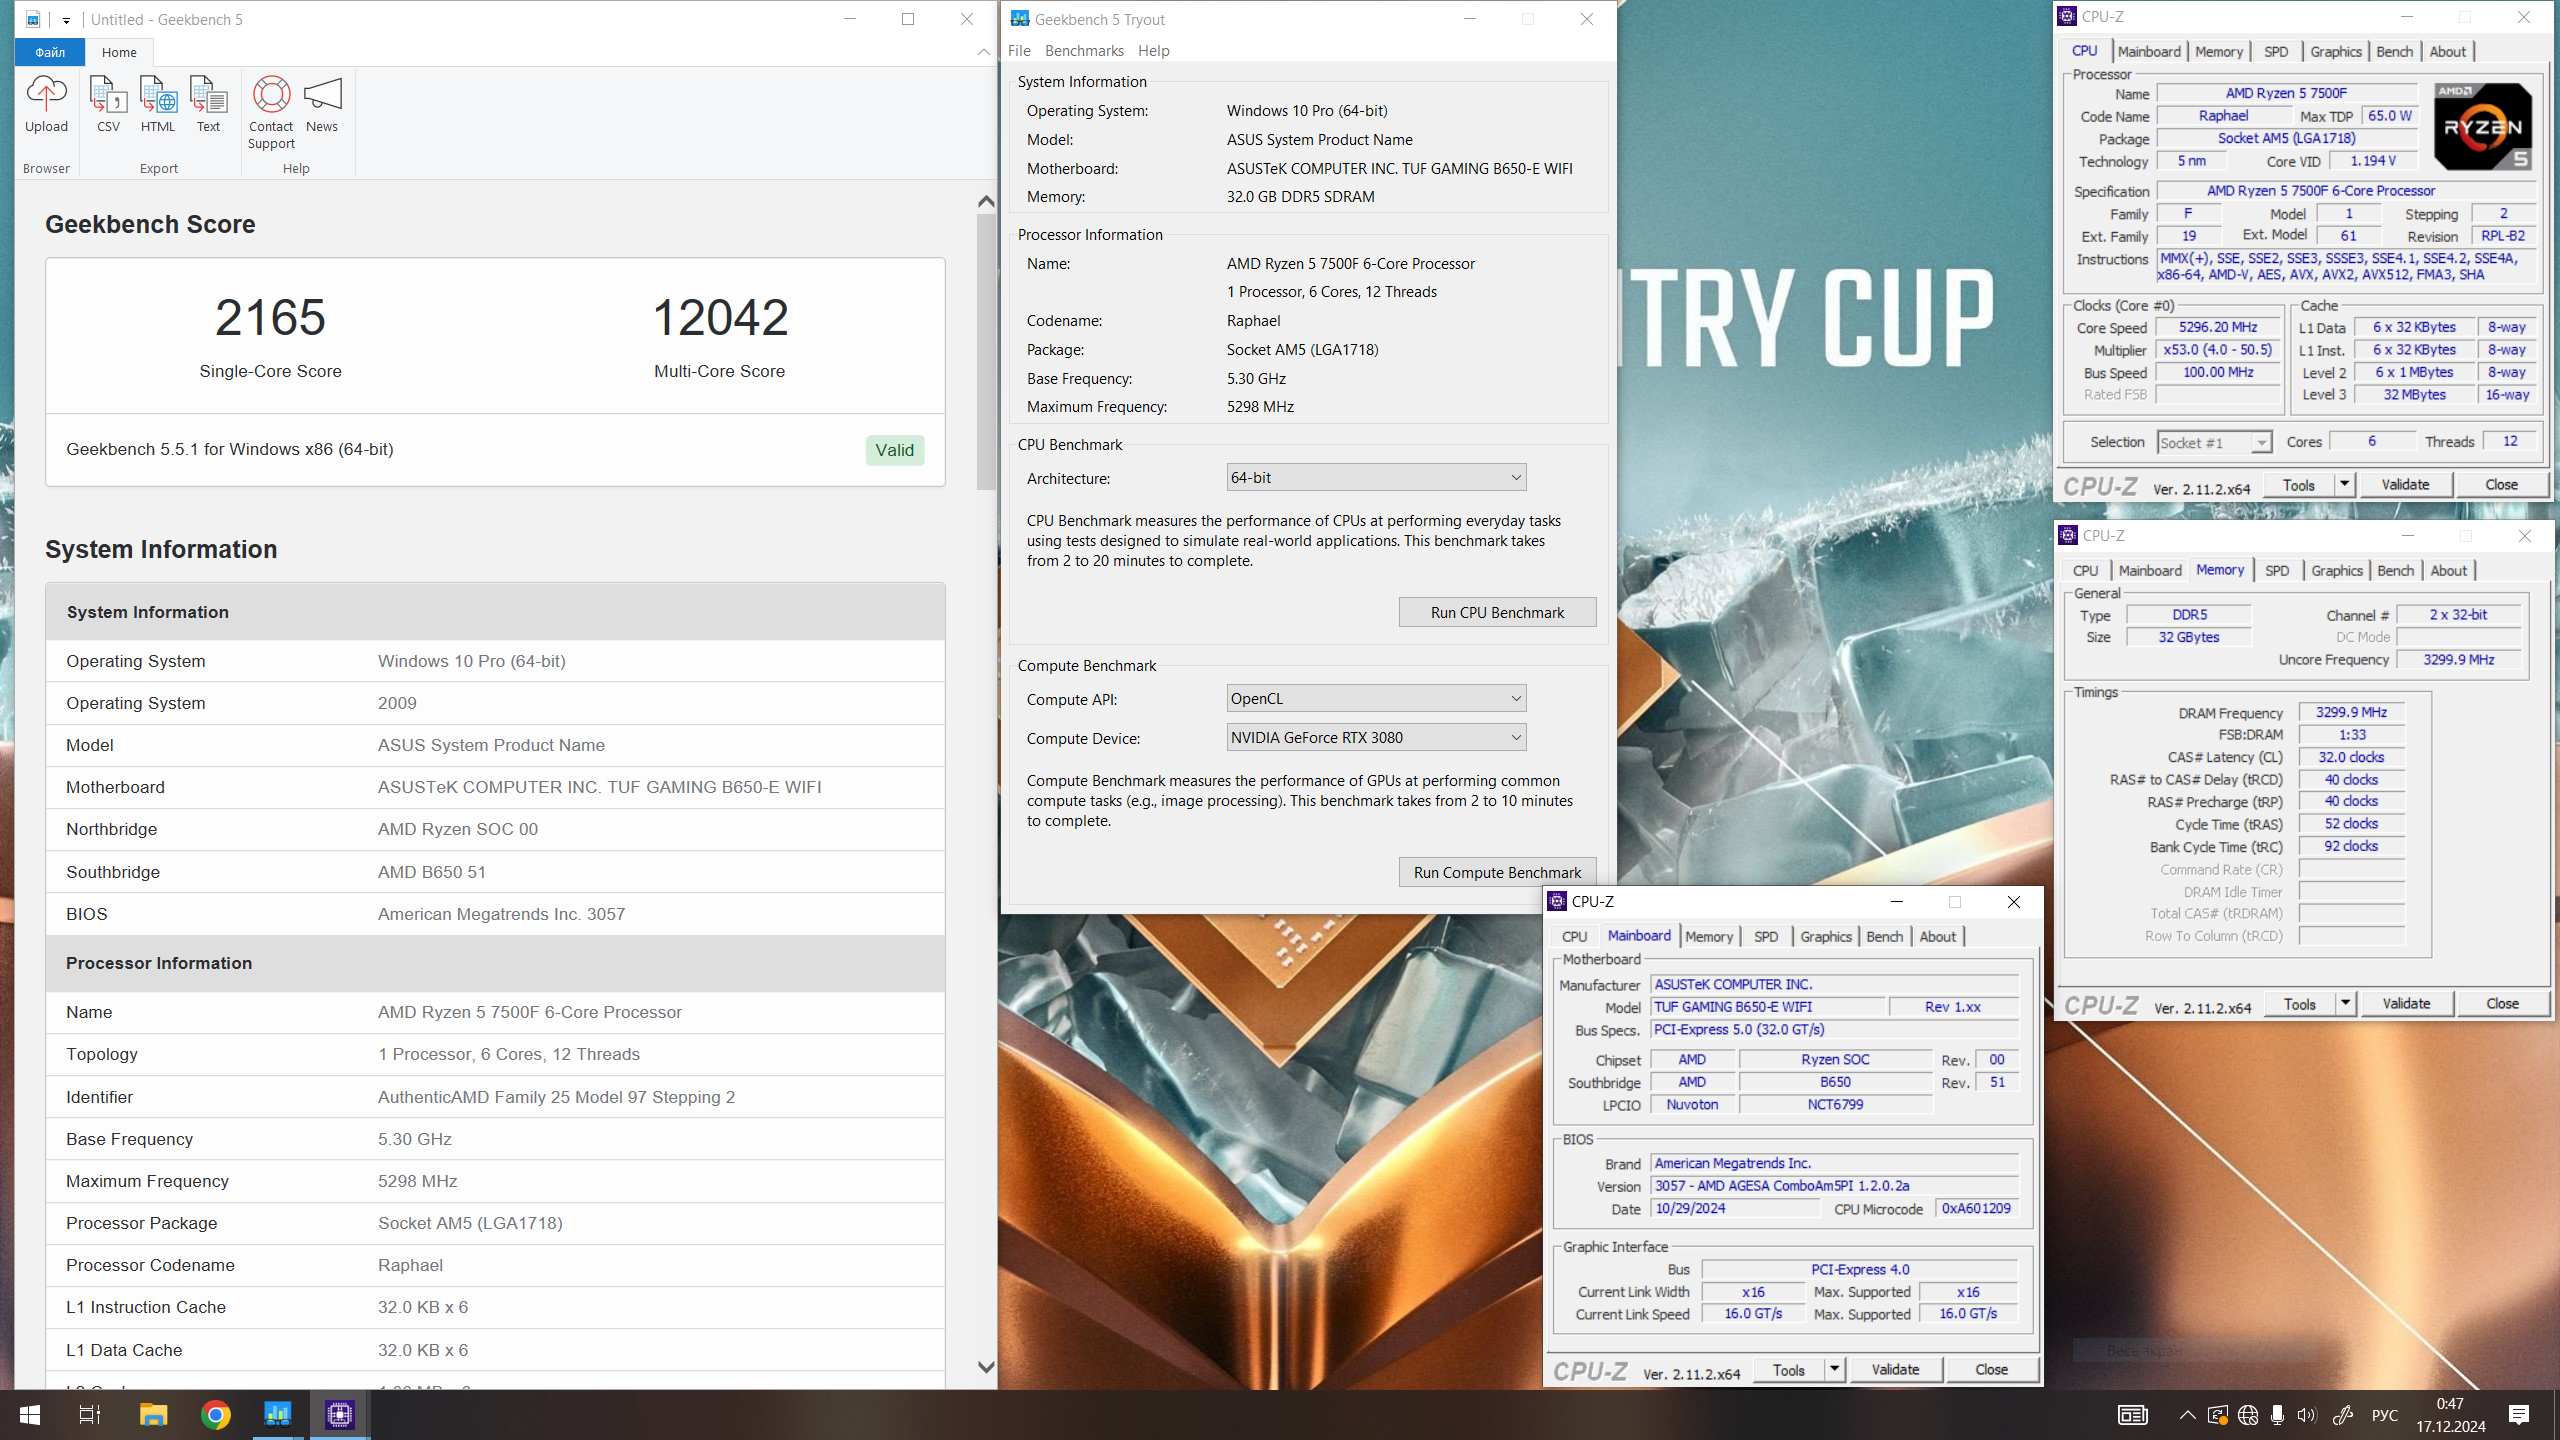Collapse the Geekbench ribbon chevron
Viewport: 2560px width, 1440px height.
click(x=984, y=52)
